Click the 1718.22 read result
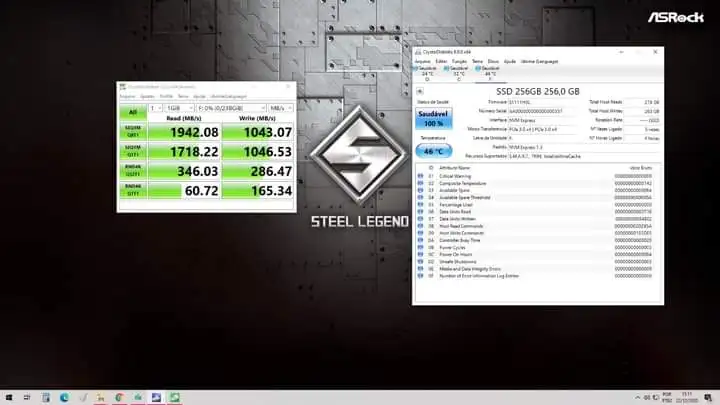 pos(184,152)
